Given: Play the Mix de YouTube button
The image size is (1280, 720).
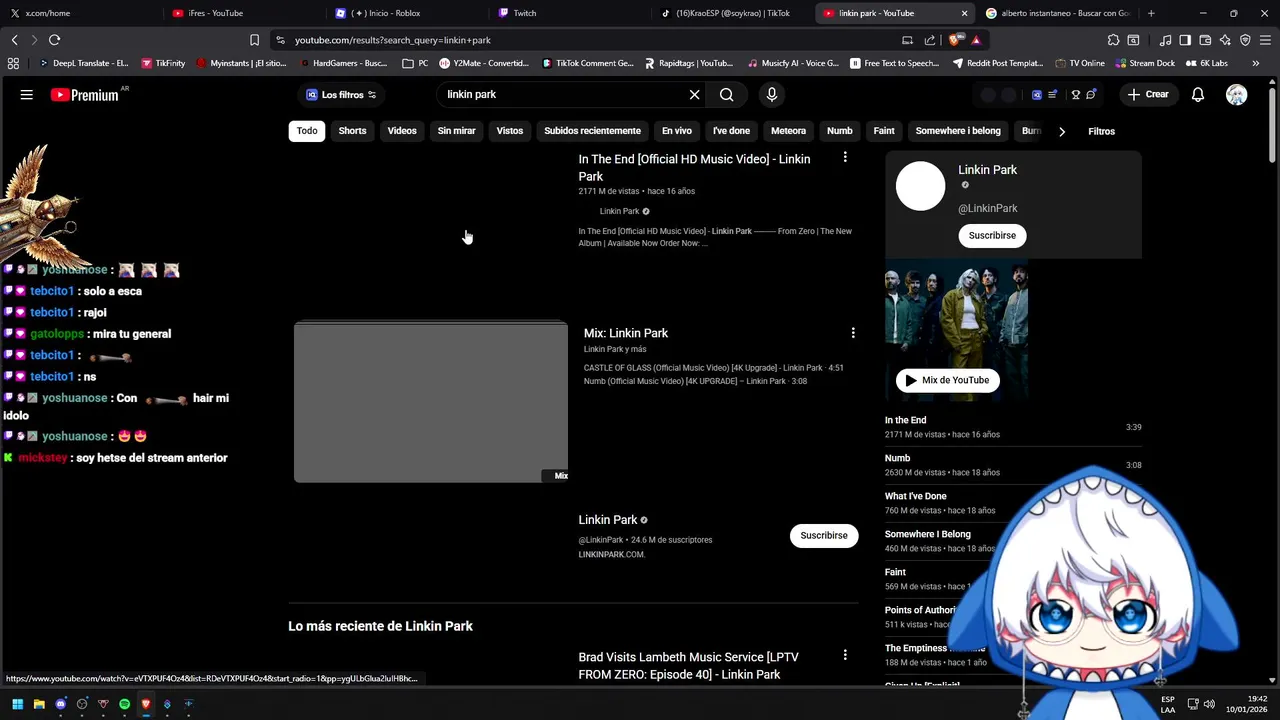Looking at the screenshot, I should [x=947, y=380].
